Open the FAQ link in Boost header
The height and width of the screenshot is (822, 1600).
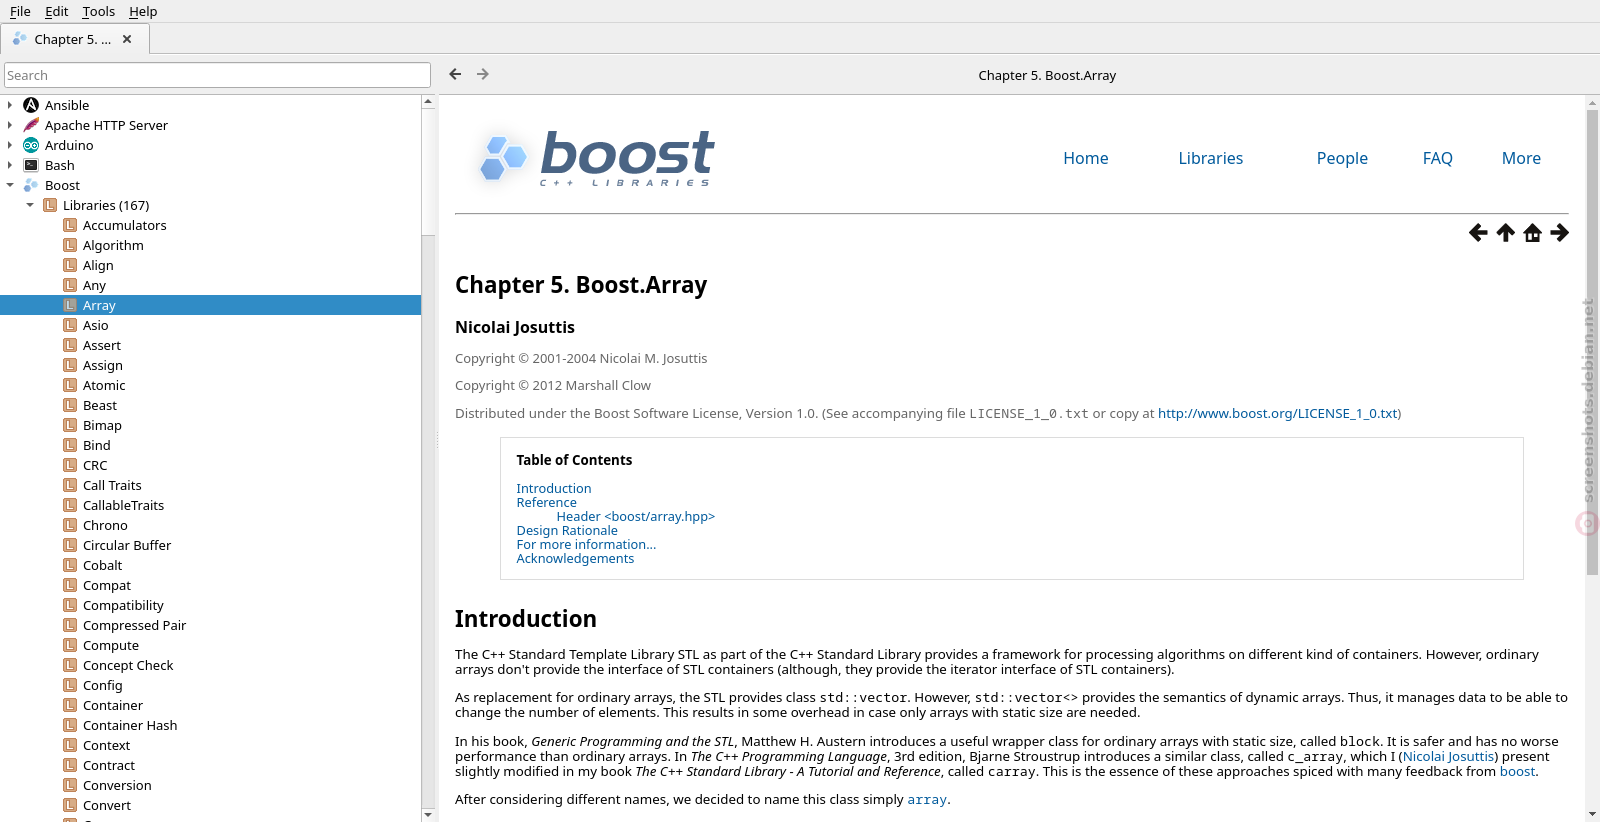point(1438,158)
